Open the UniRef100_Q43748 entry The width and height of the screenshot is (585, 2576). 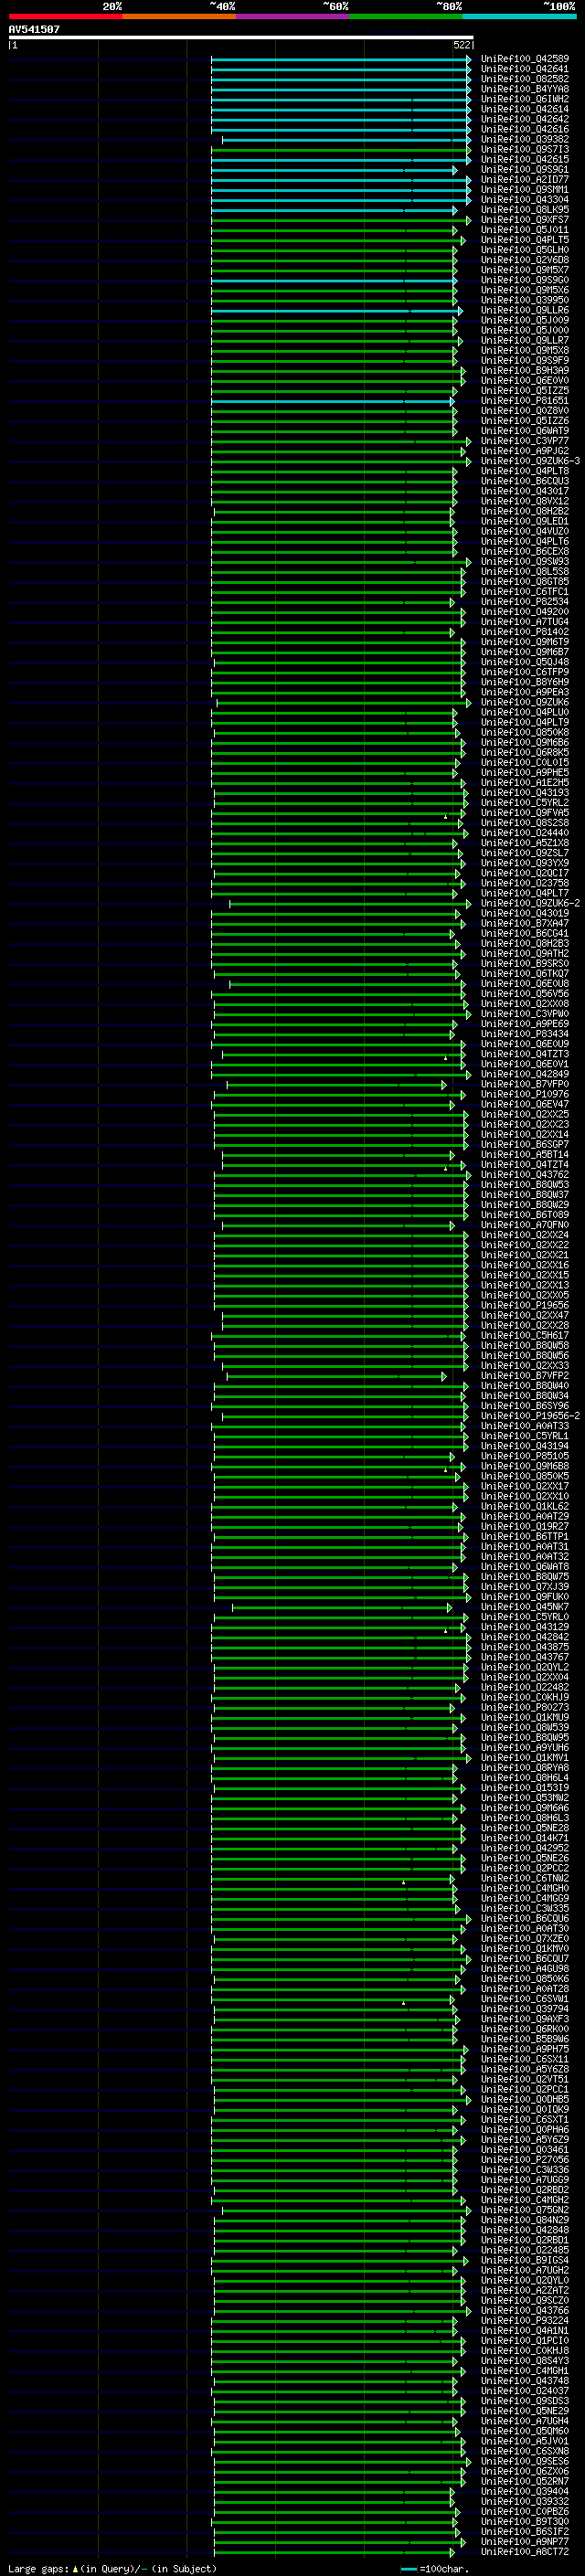[x=524, y=2381]
